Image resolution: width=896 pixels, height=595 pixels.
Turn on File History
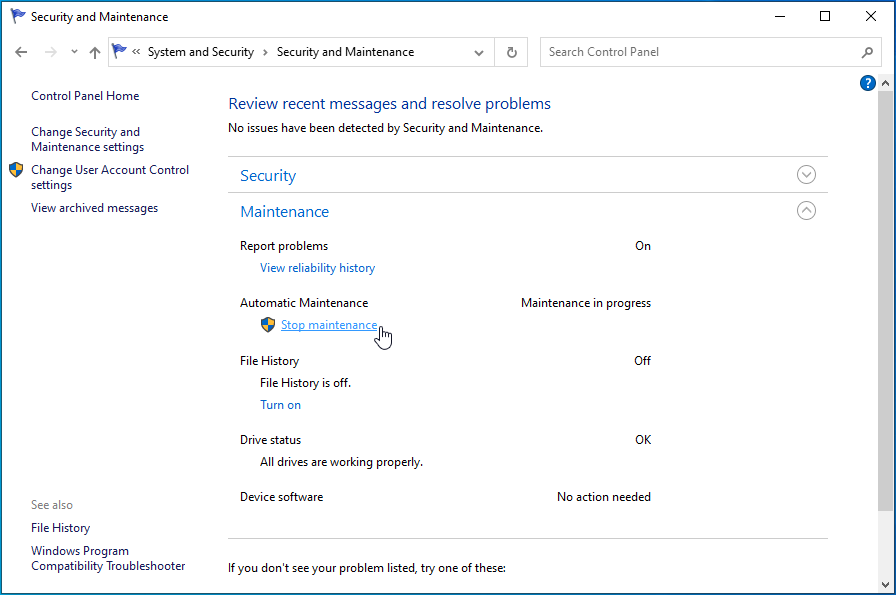click(280, 405)
